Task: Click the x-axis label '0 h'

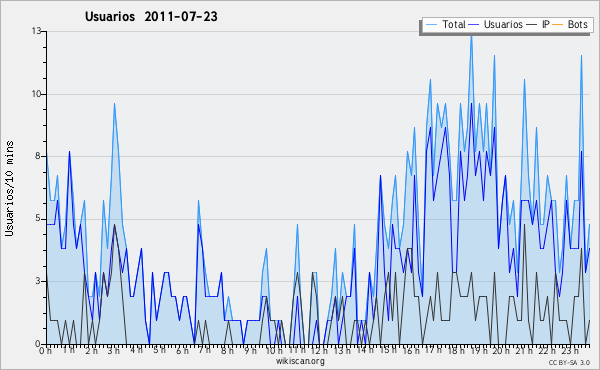Action: pos(46,350)
